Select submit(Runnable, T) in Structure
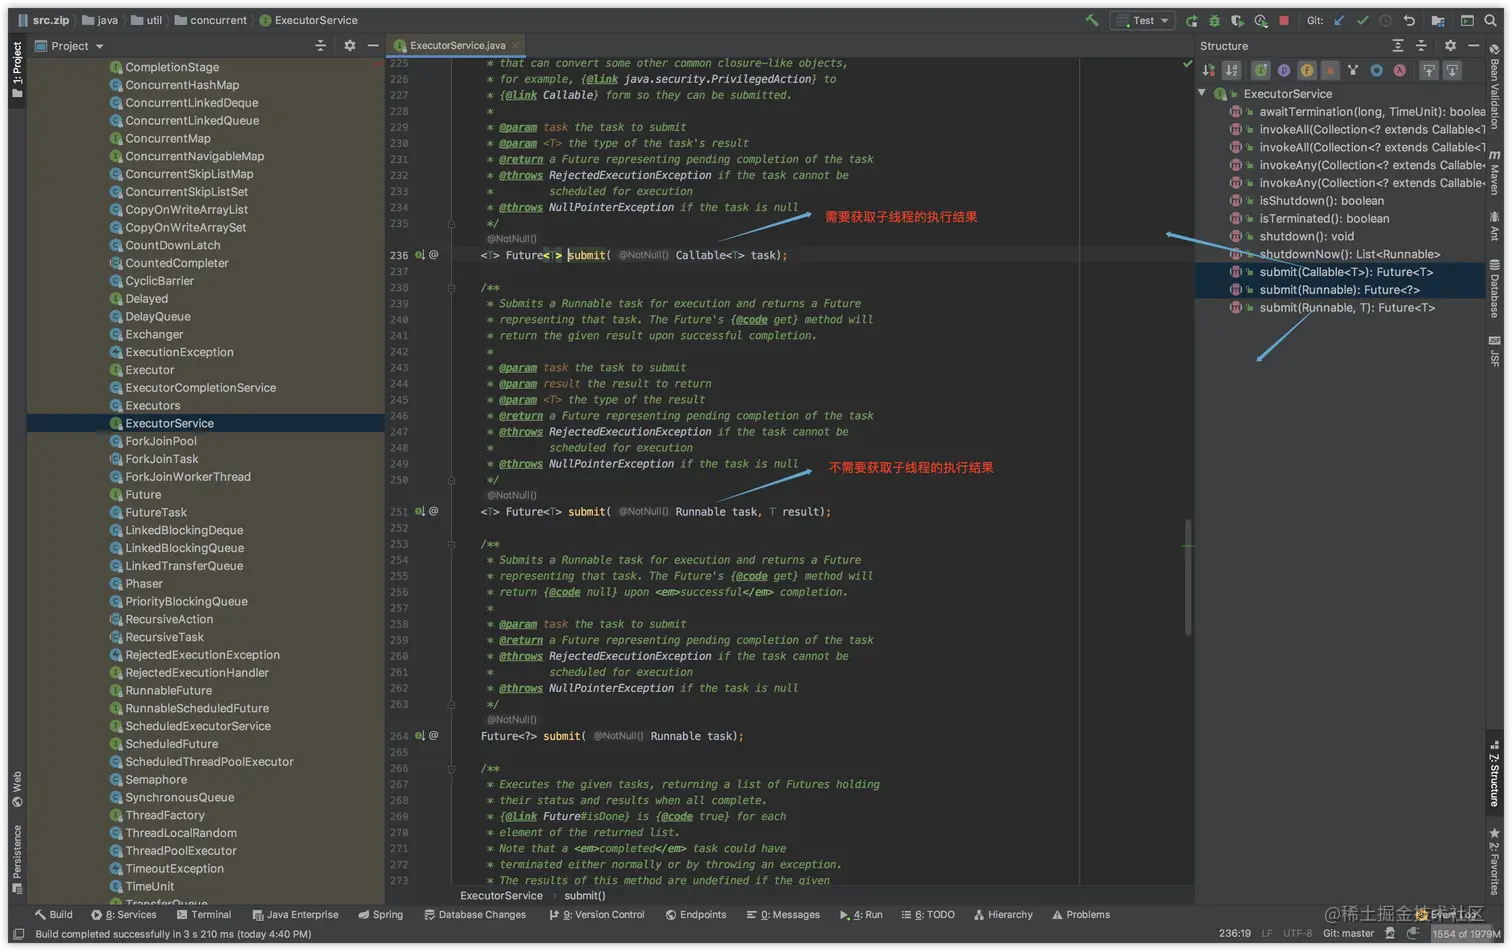 1347,308
